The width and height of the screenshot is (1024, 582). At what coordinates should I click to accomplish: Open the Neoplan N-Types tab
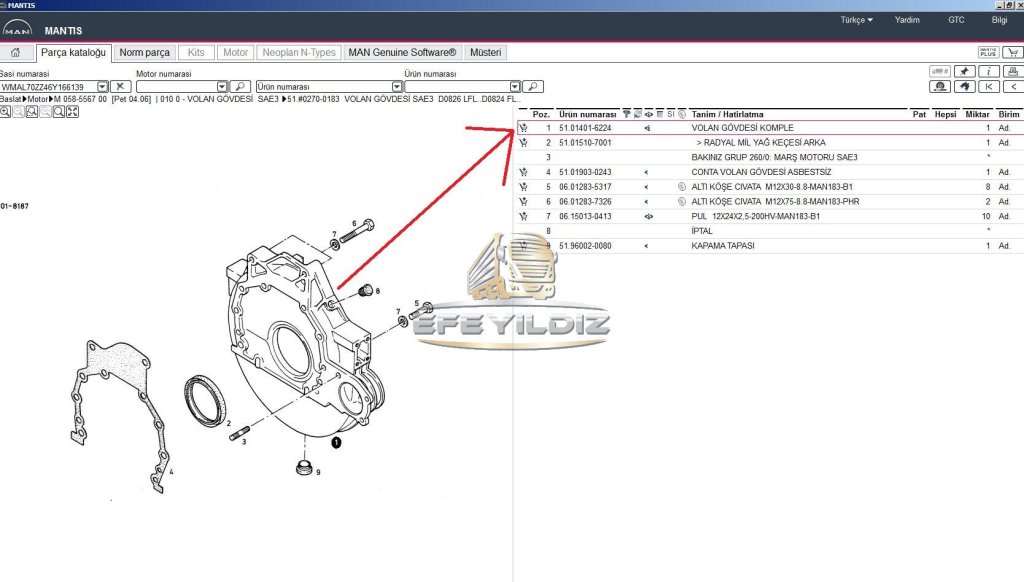(298, 52)
